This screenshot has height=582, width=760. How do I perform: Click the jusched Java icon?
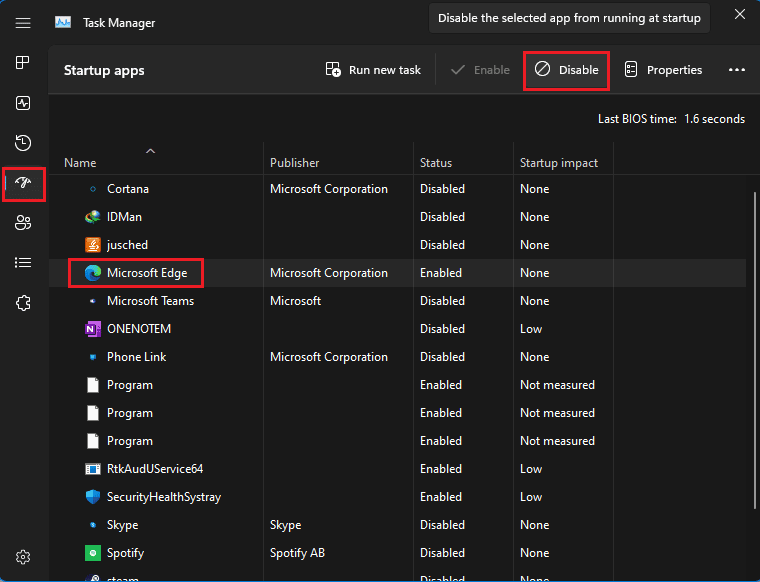click(x=93, y=245)
